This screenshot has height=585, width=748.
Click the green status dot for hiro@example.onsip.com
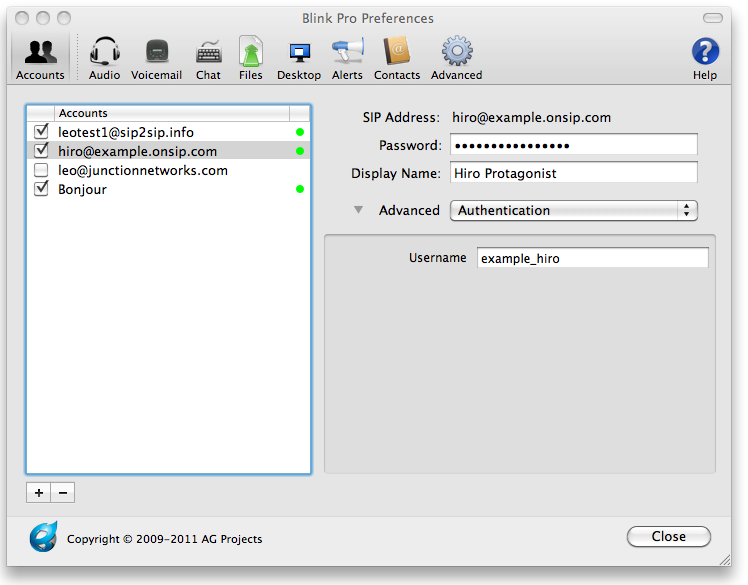(300, 151)
